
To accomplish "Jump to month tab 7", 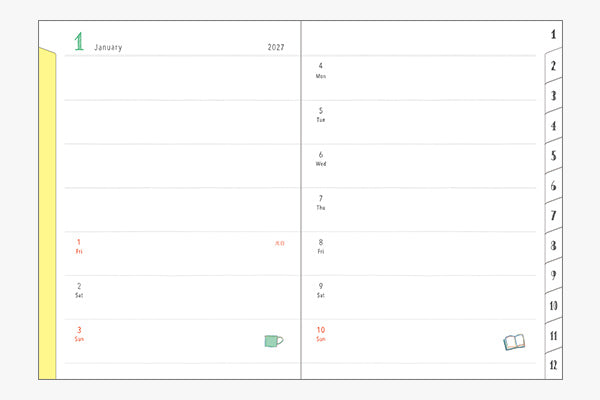I will [x=553, y=216].
